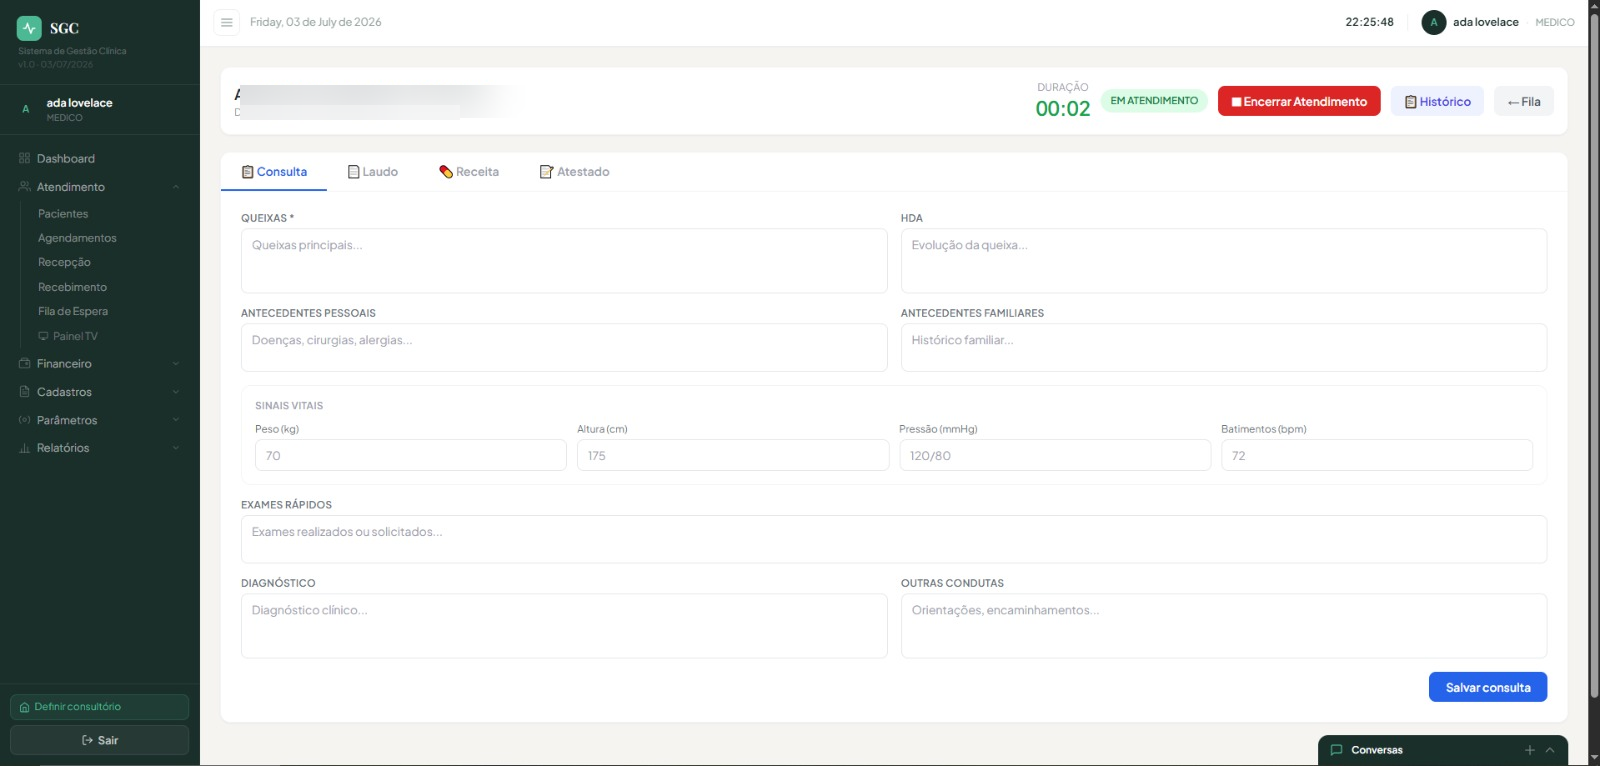Click the Antecedentes Pessoais field
Screen dimensions: 1600x766
[x=564, y=348]
